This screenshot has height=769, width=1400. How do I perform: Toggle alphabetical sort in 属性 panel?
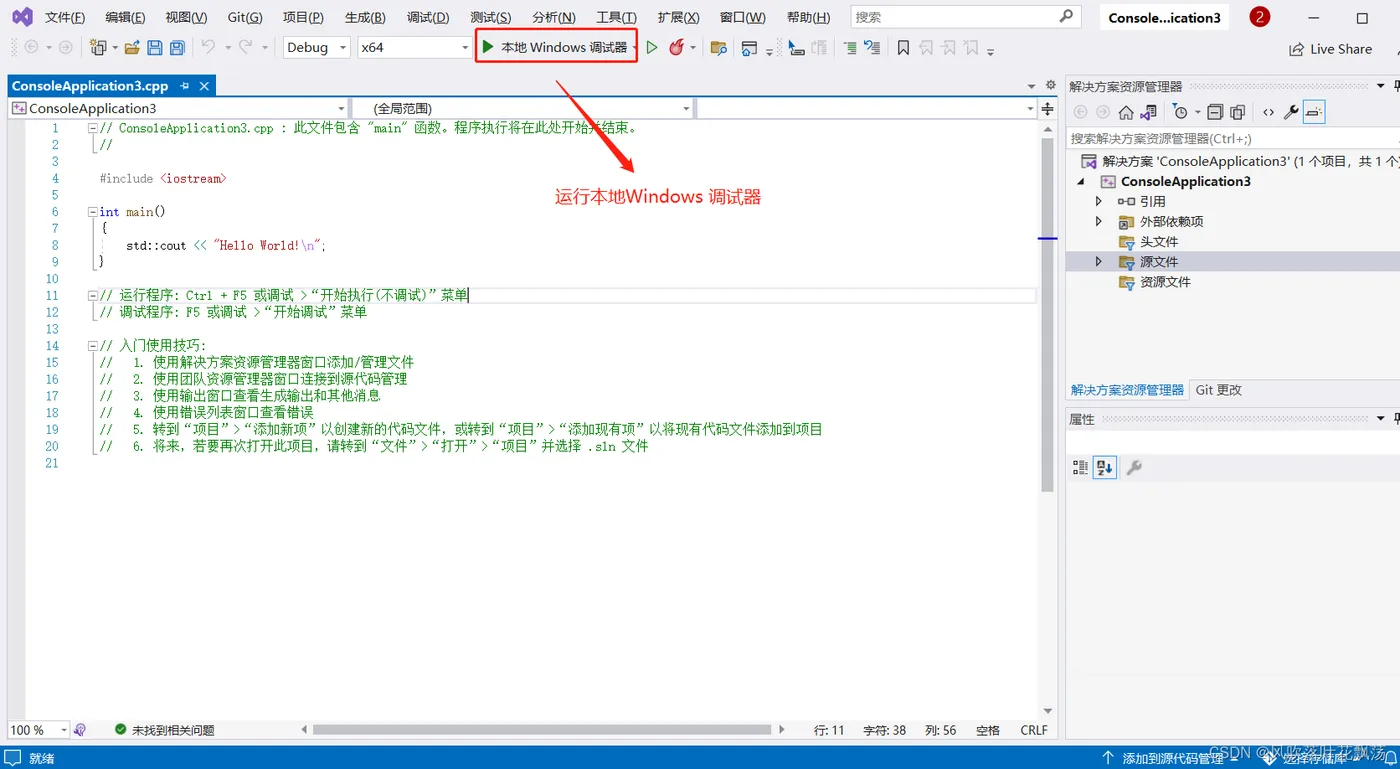coord(1104,467)
